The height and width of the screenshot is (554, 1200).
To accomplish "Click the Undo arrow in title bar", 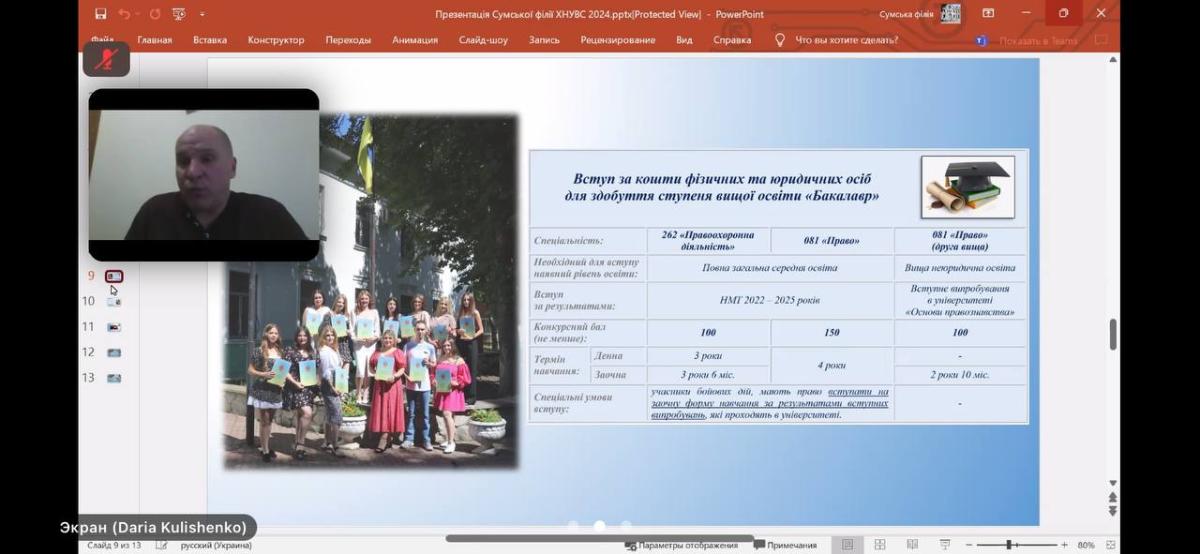I will (x=124, y=14).
